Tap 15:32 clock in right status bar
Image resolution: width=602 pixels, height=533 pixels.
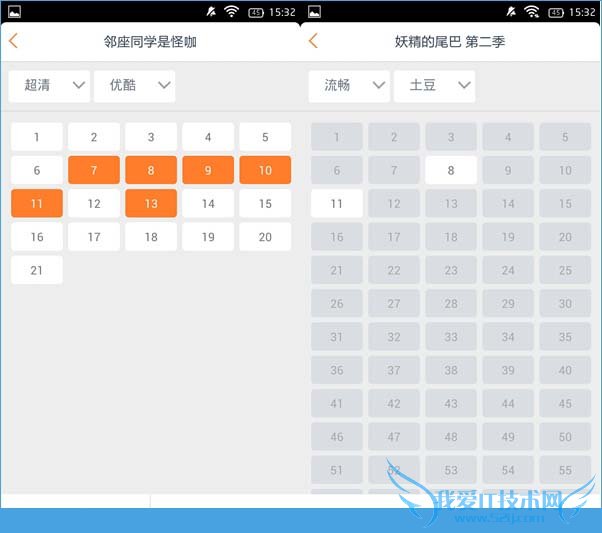click(x=582, y=12)
